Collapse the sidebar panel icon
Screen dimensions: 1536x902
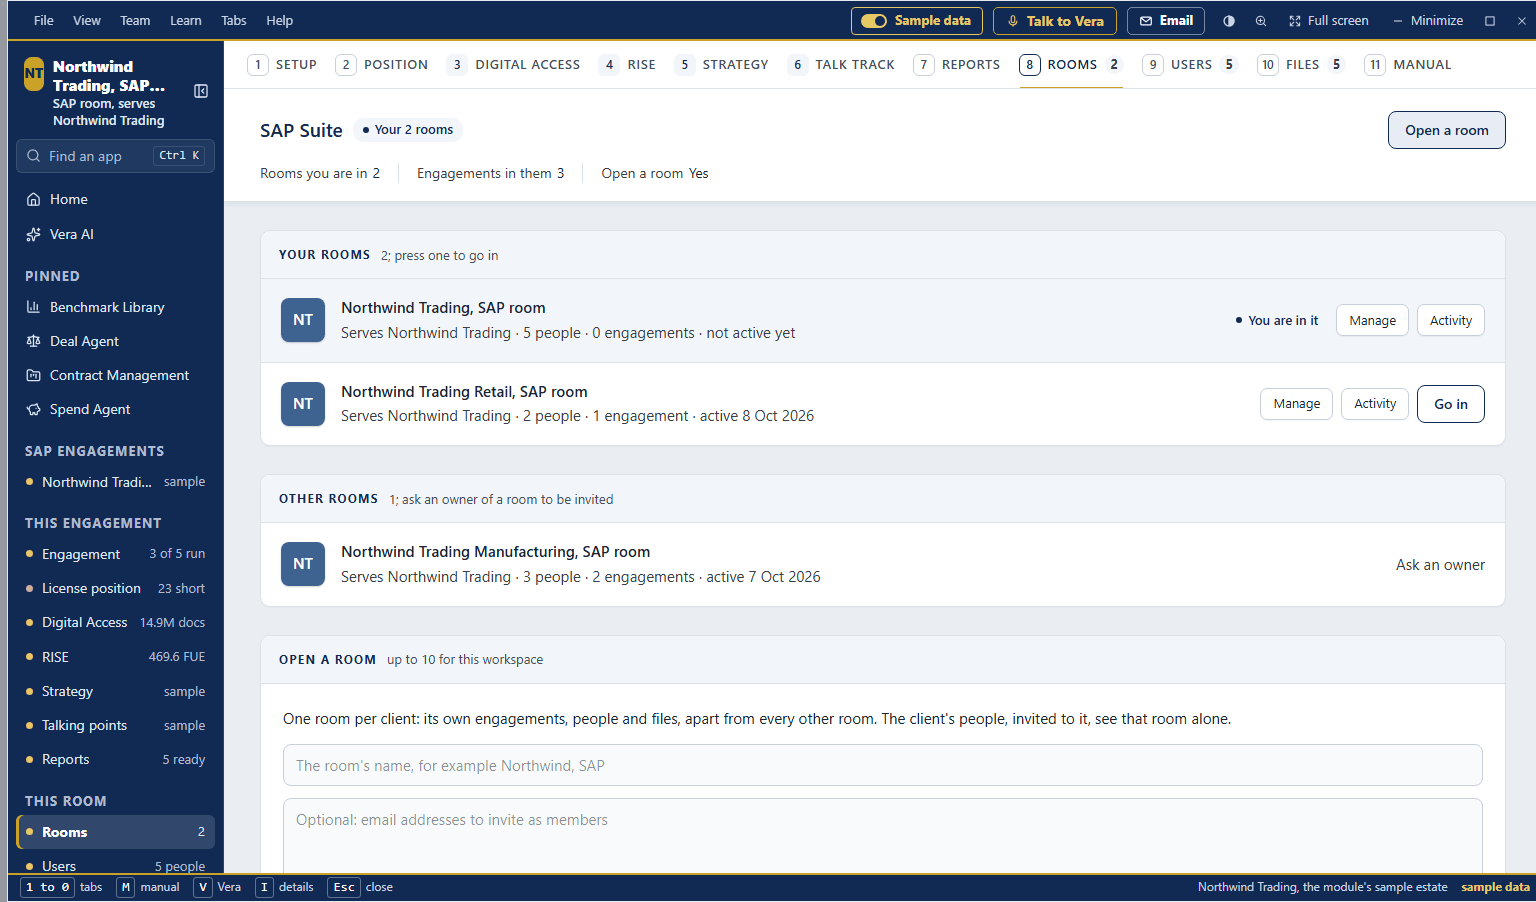tap(201, 91)
